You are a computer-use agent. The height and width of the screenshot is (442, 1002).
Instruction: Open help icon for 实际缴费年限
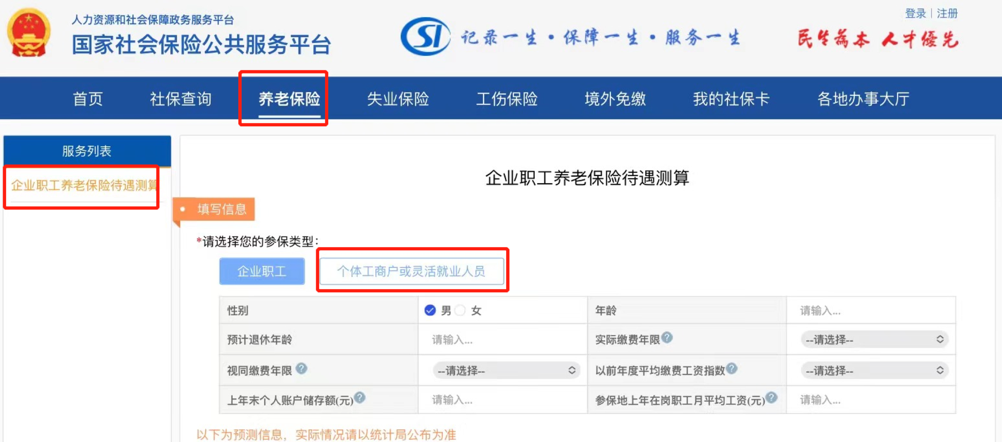667,337
